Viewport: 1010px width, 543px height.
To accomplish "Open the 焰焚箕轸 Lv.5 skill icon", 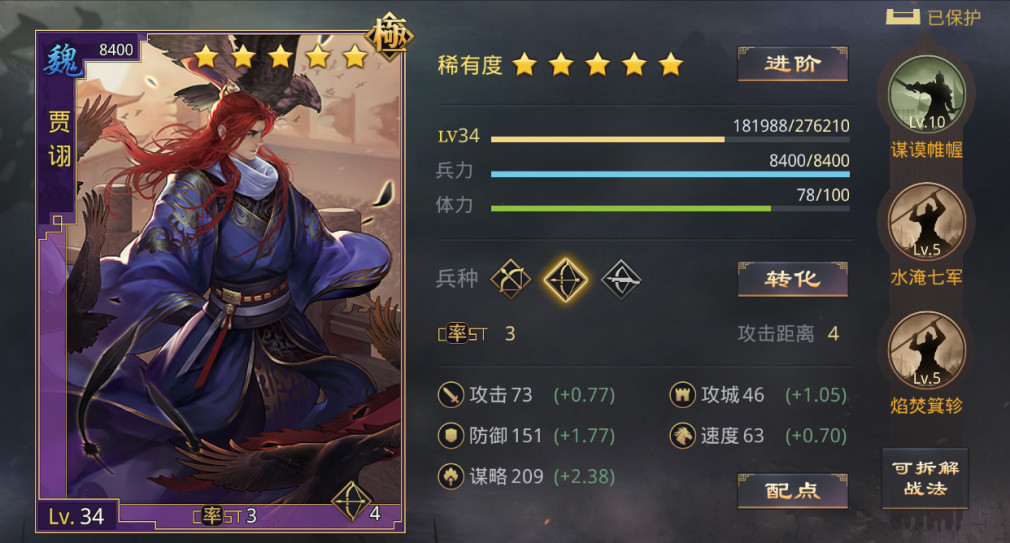I will (x=926, y=350).
